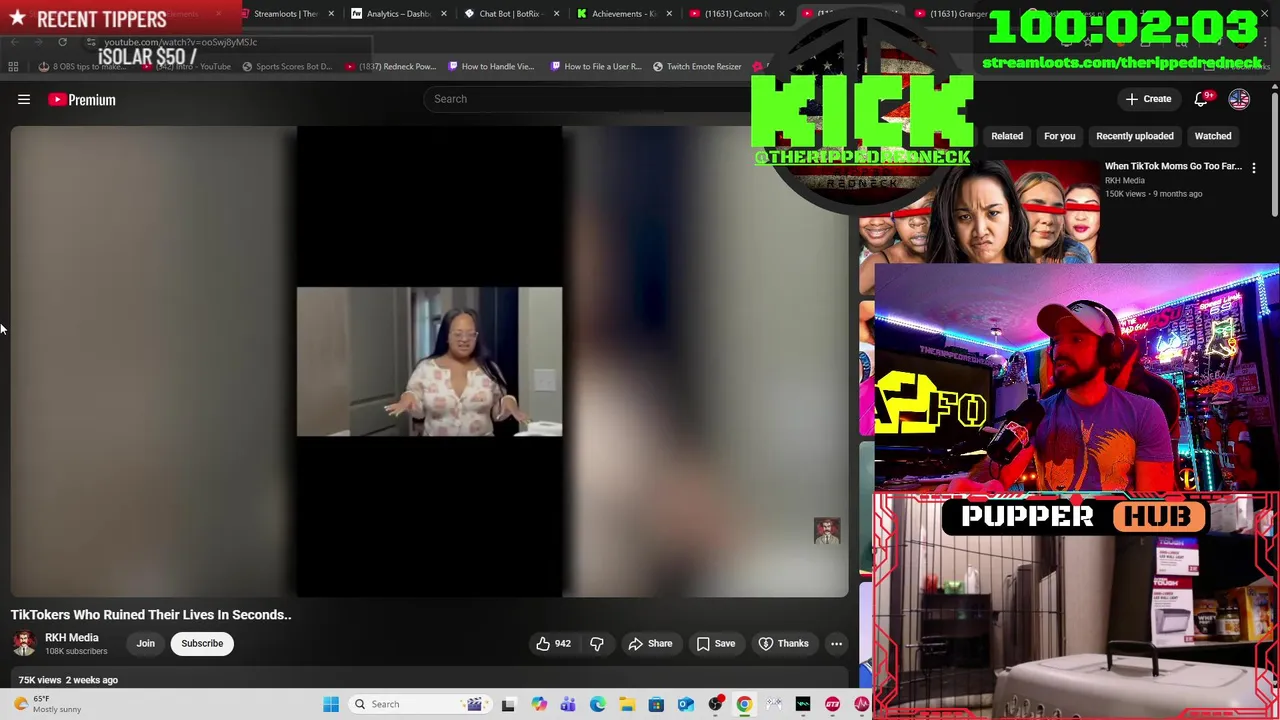Screen dimensions: 1280x720
Task: Open Outlook from the taskbar
Action: pos(685,704)
